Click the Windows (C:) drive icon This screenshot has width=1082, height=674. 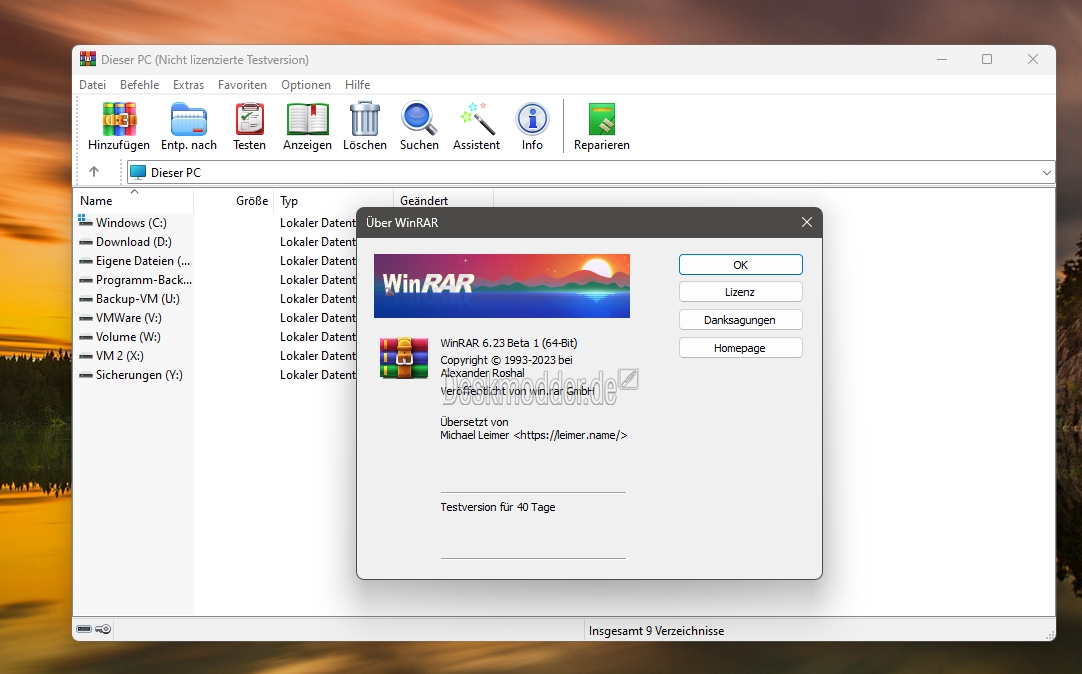86,221
